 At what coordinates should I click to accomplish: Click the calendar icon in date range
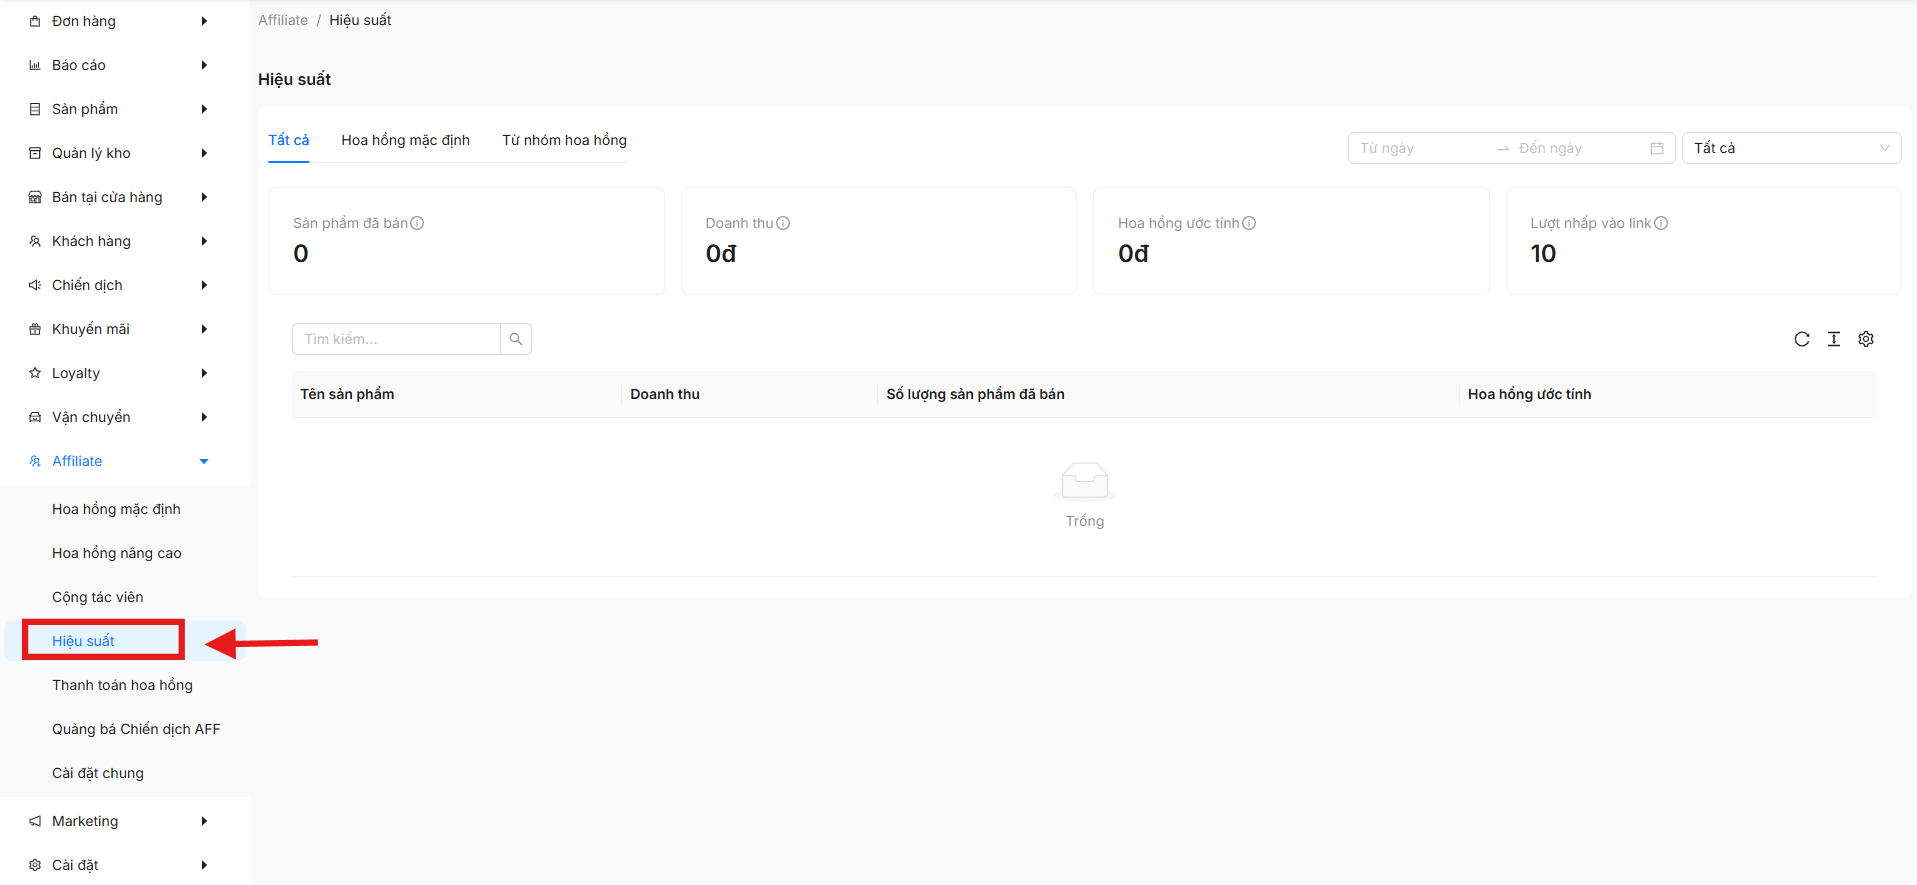click(1657, 148)
